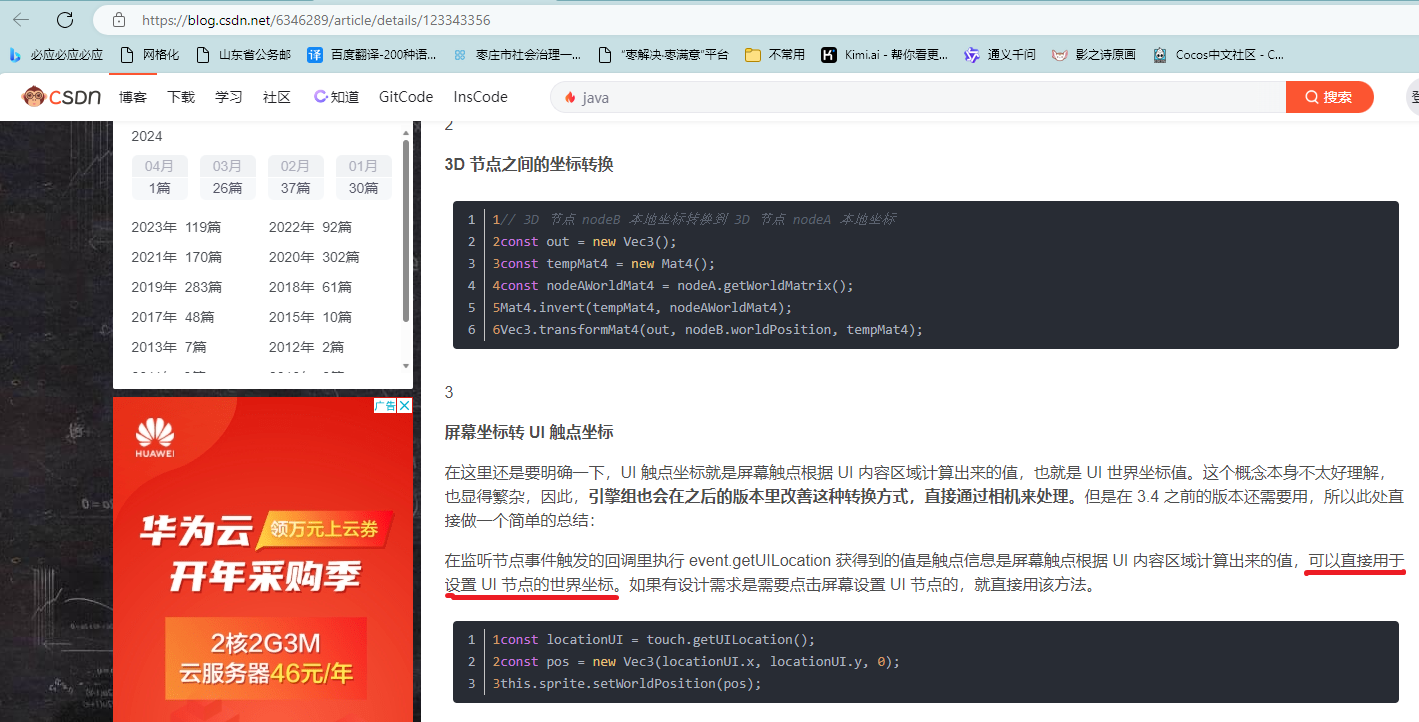Open the 04月 1篇 archive

click(x=160, y=177)
